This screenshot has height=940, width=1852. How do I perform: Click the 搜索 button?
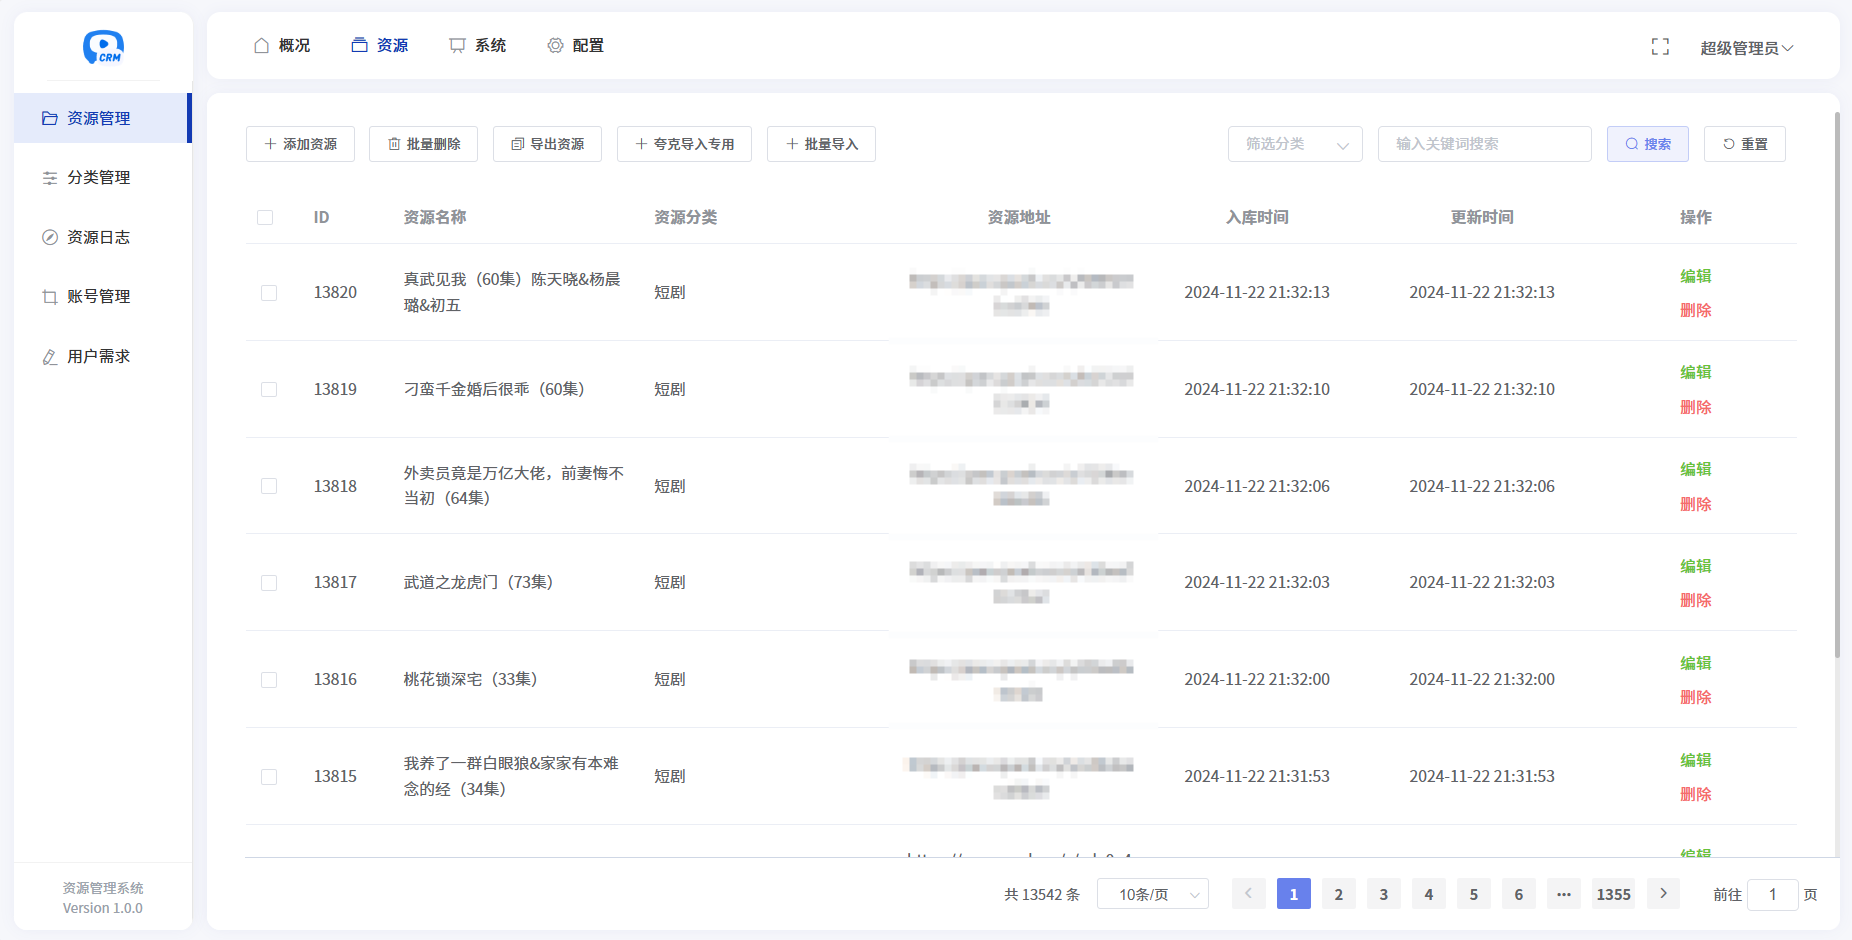(x=1648, y=144)
